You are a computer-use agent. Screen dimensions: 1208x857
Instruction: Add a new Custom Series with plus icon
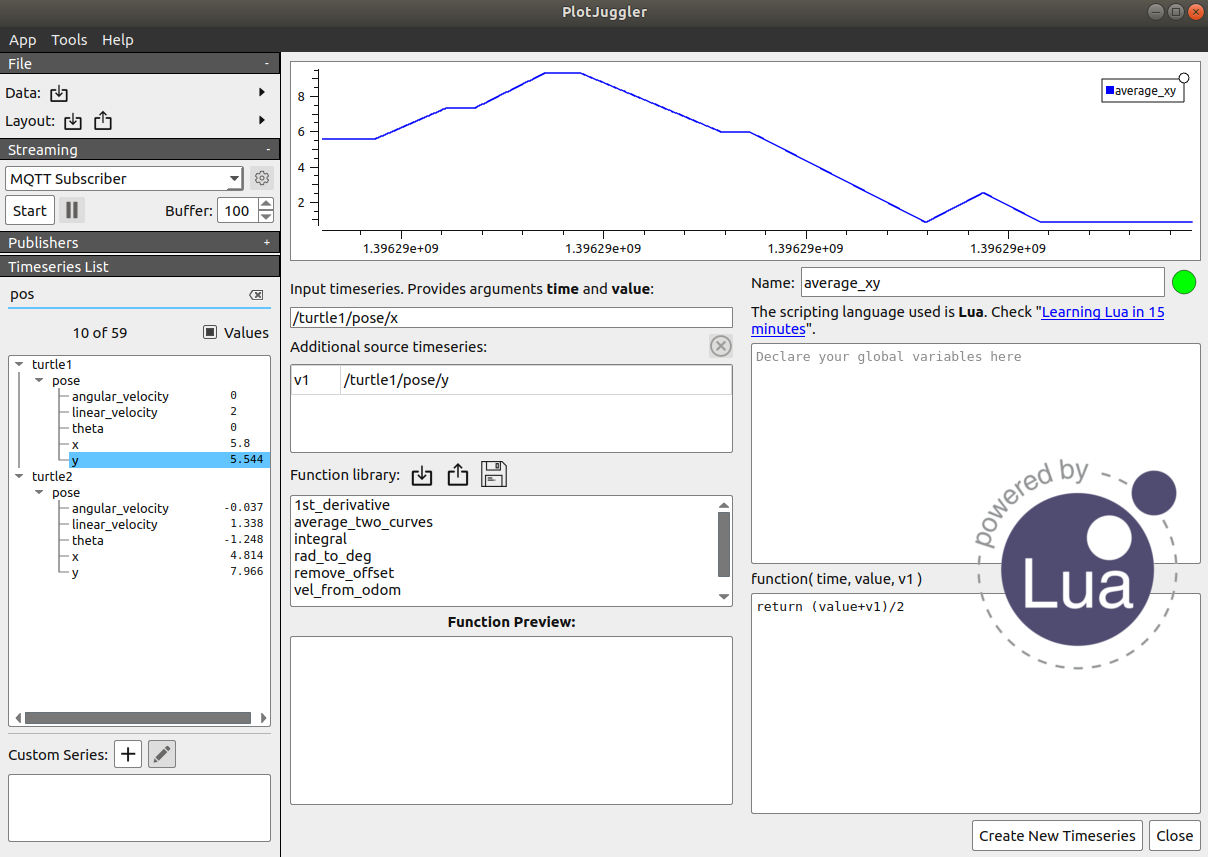tap(127, 754)
